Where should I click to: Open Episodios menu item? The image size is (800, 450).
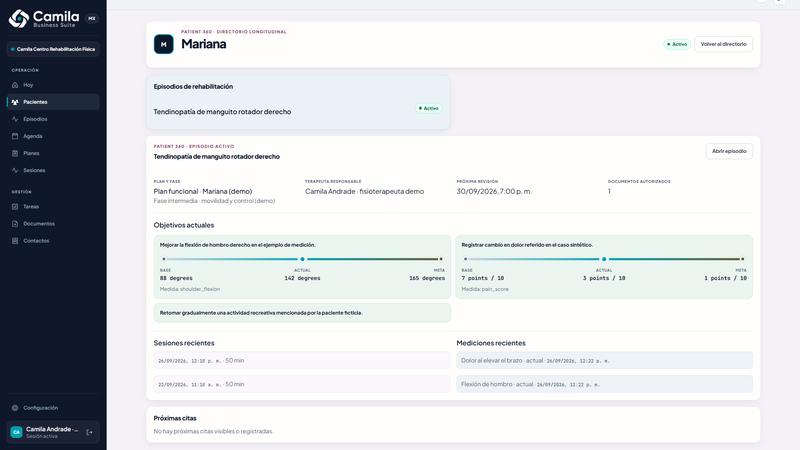(x=53, y=119)
